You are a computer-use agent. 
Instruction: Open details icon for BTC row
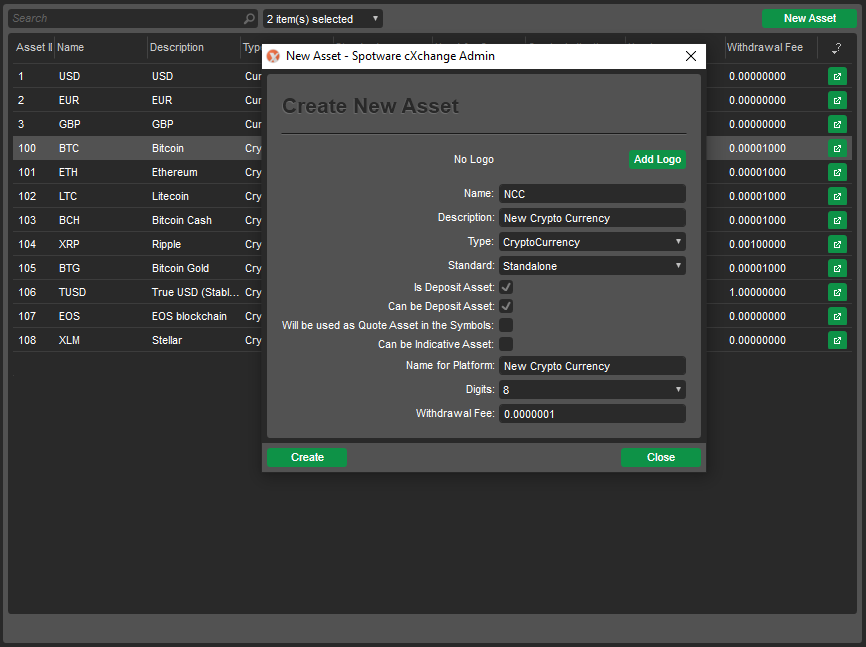click(x=837, y=148)
